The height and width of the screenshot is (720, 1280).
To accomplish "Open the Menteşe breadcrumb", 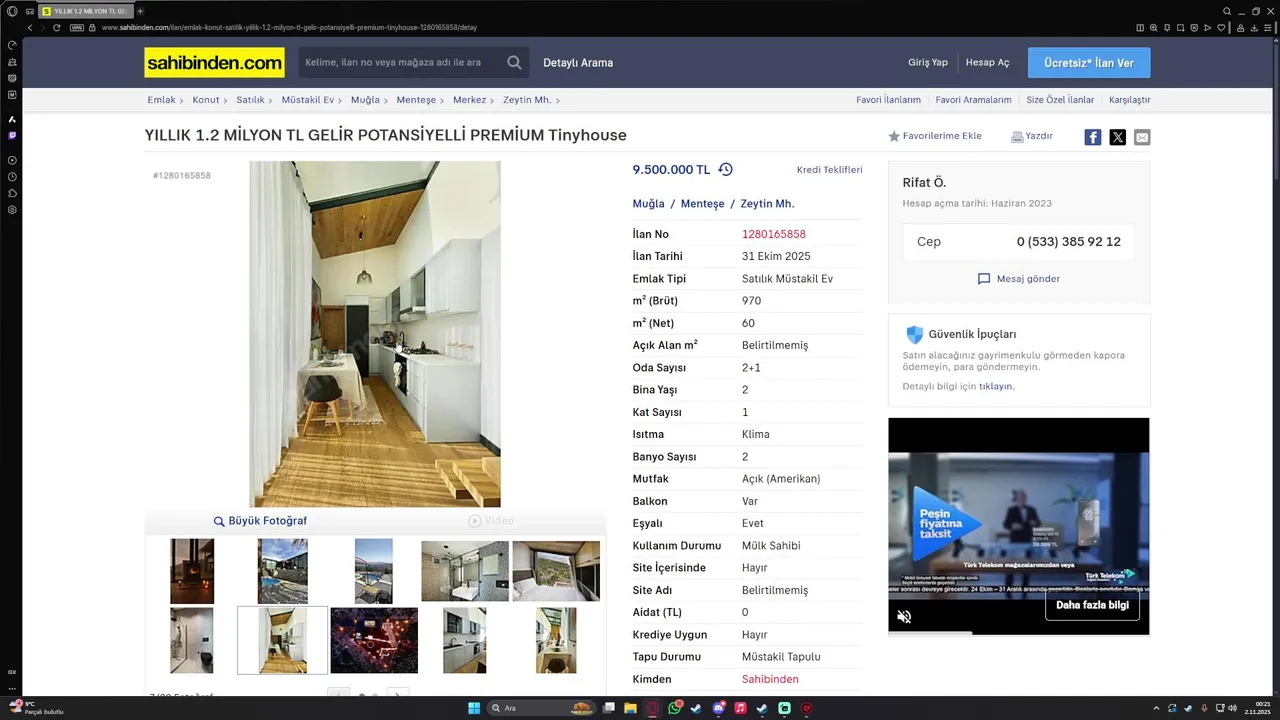I will coord(416,100).
